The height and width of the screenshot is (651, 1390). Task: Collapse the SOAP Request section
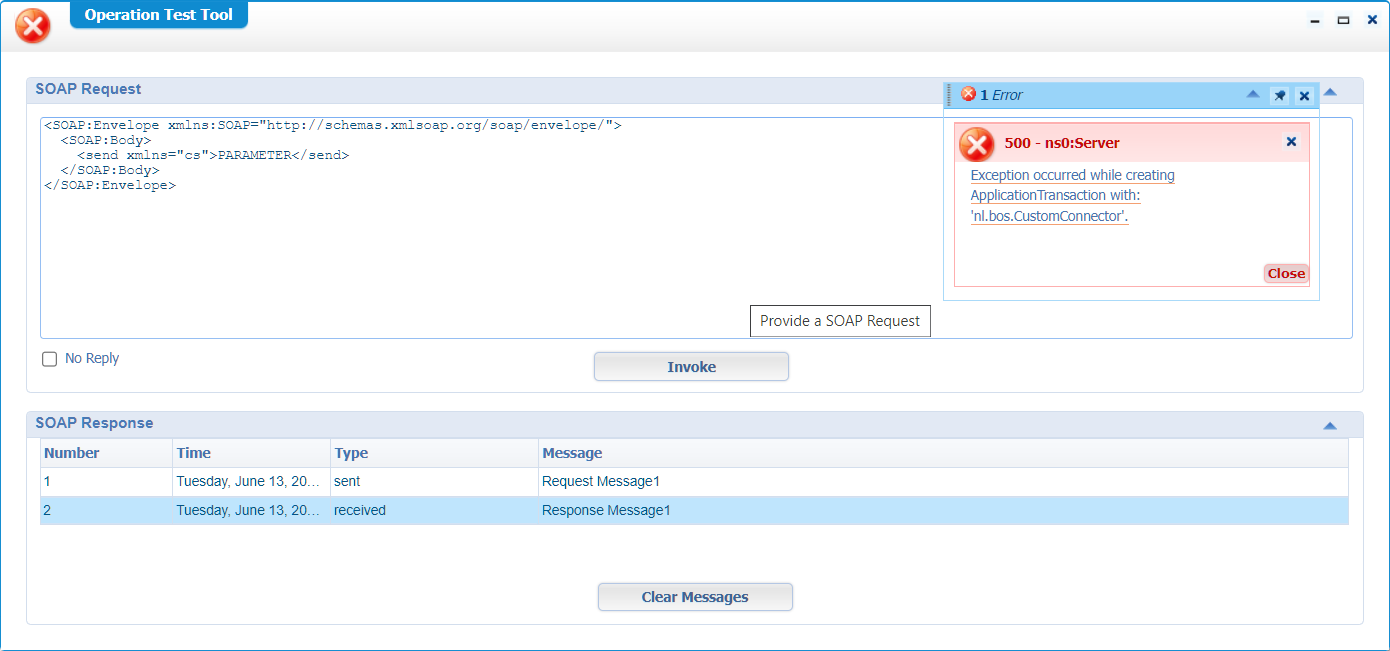point(1330,93)
